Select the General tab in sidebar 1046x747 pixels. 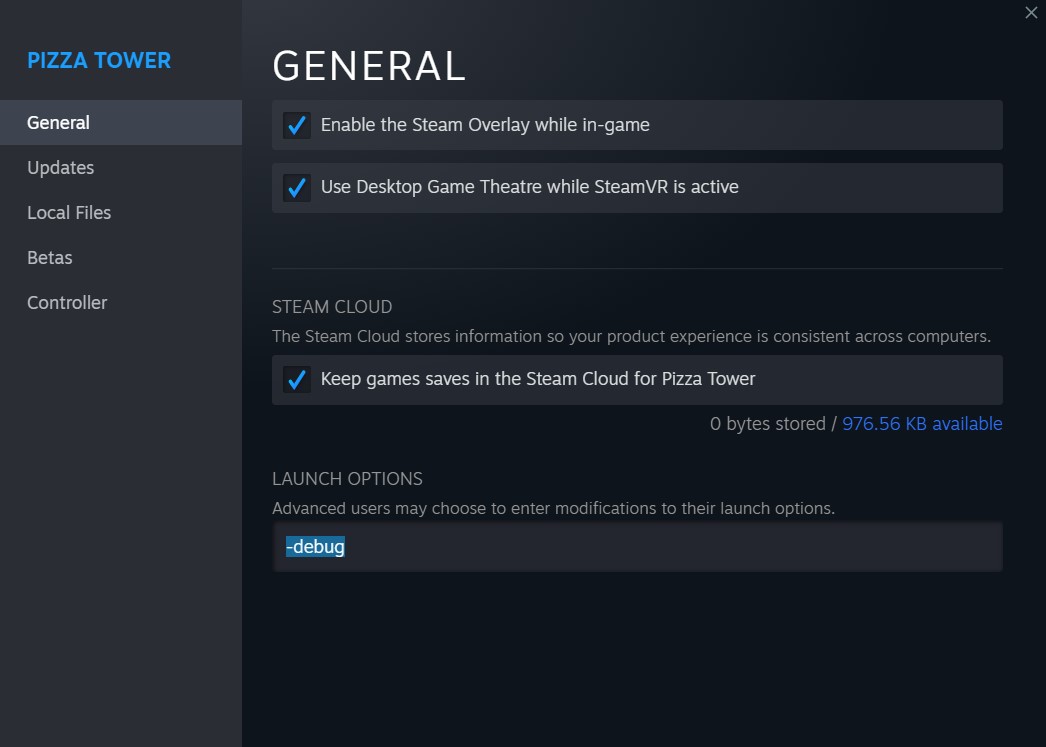(58, 123)
